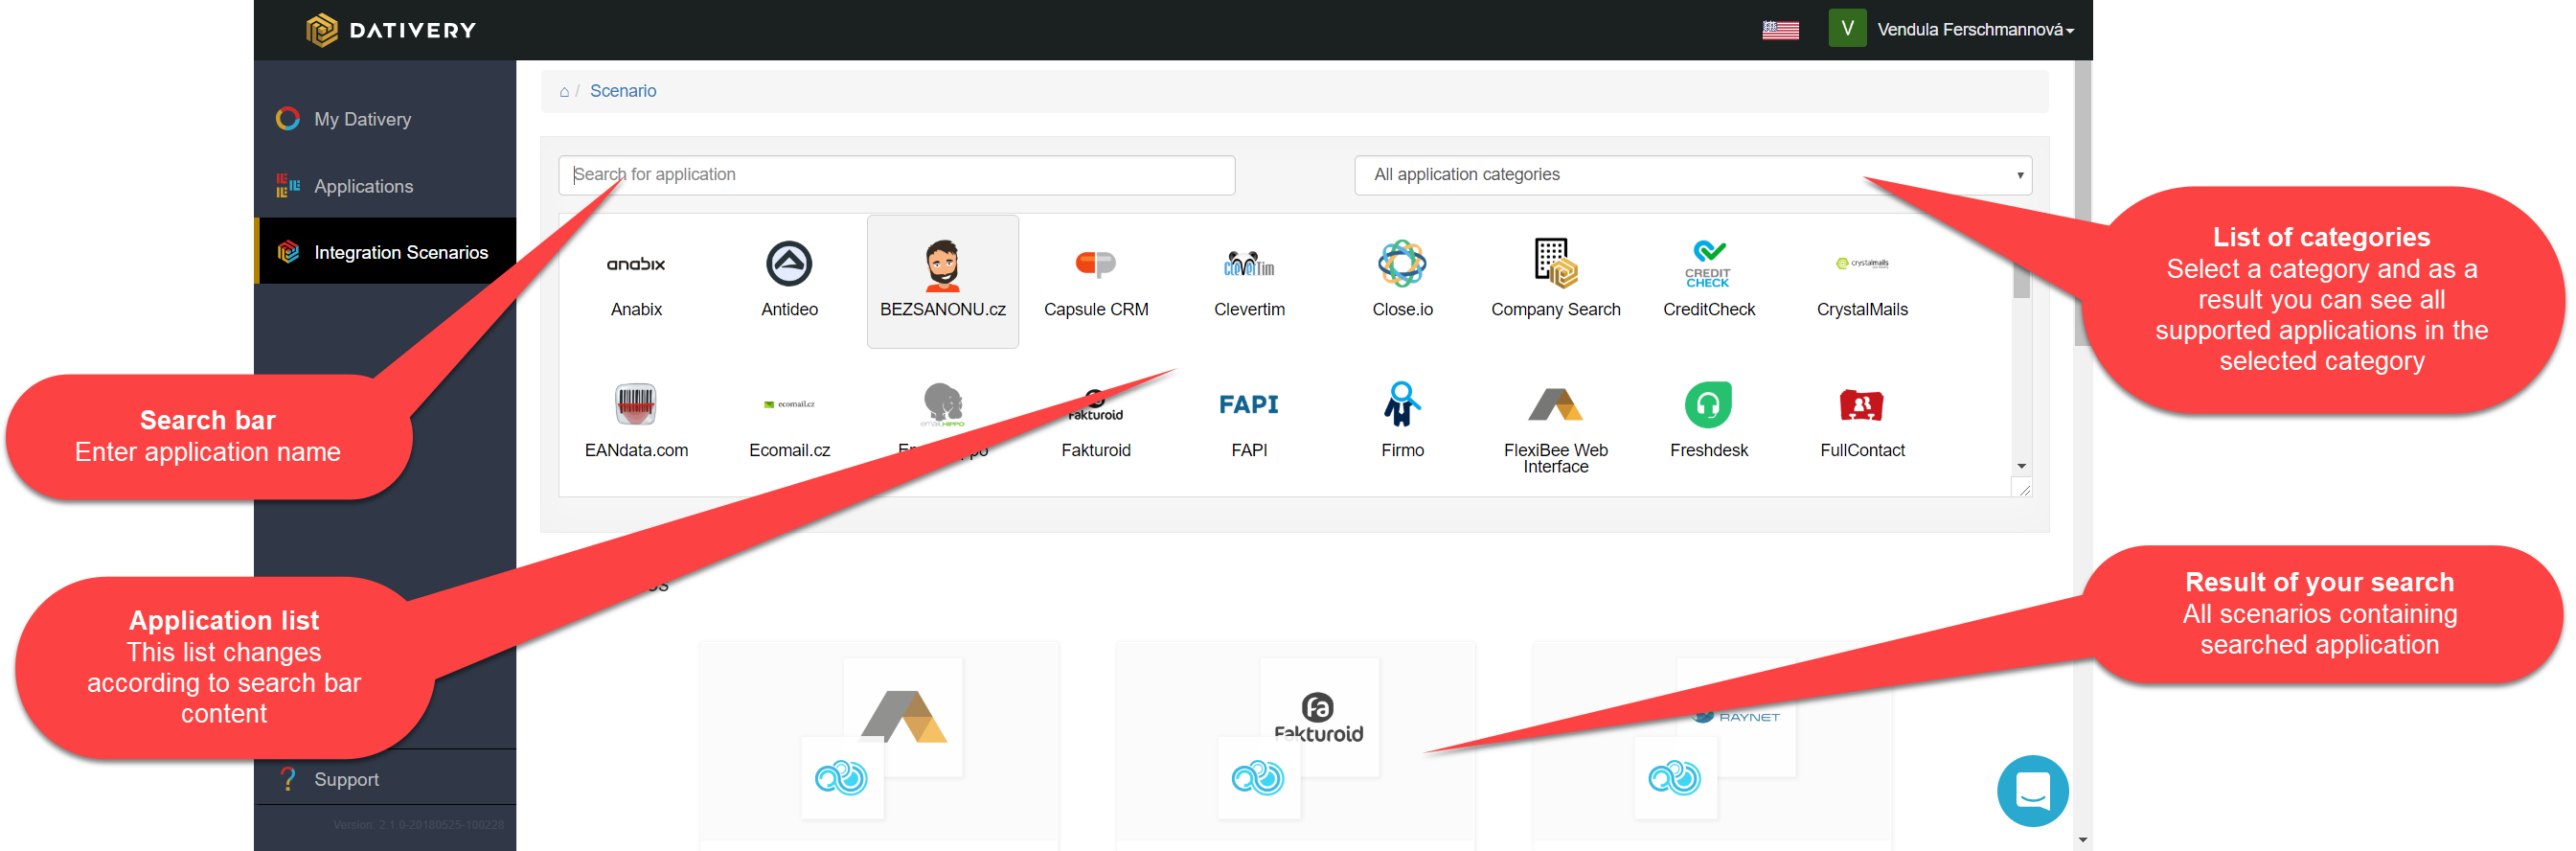Select the CreditCheck application
This screenshot has height=851, width=2576.
coord(1709,282)
